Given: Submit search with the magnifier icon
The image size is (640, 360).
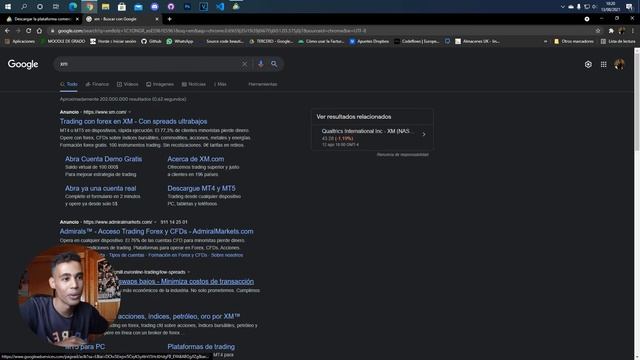Looking at the screenshot, I should click(274, 64).
